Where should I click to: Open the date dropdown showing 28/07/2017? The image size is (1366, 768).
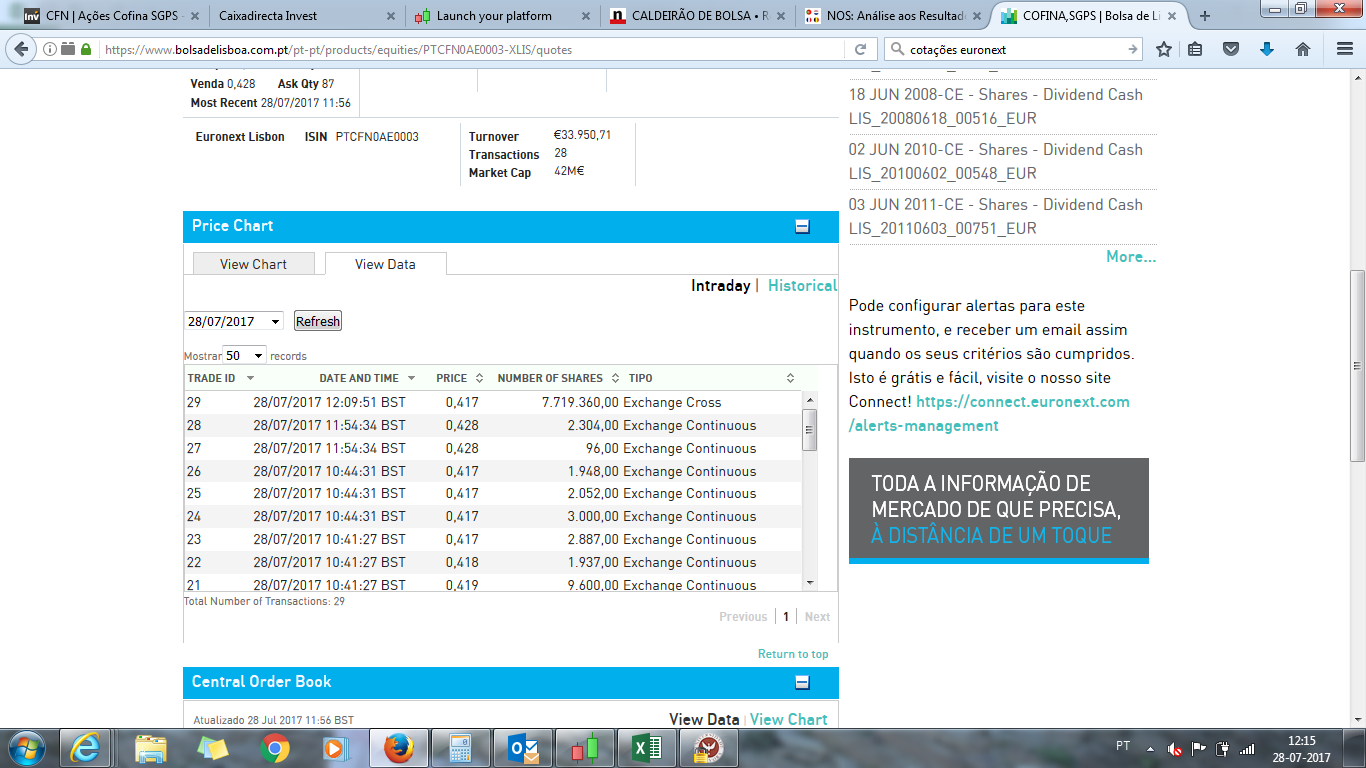tap(235, 321)
